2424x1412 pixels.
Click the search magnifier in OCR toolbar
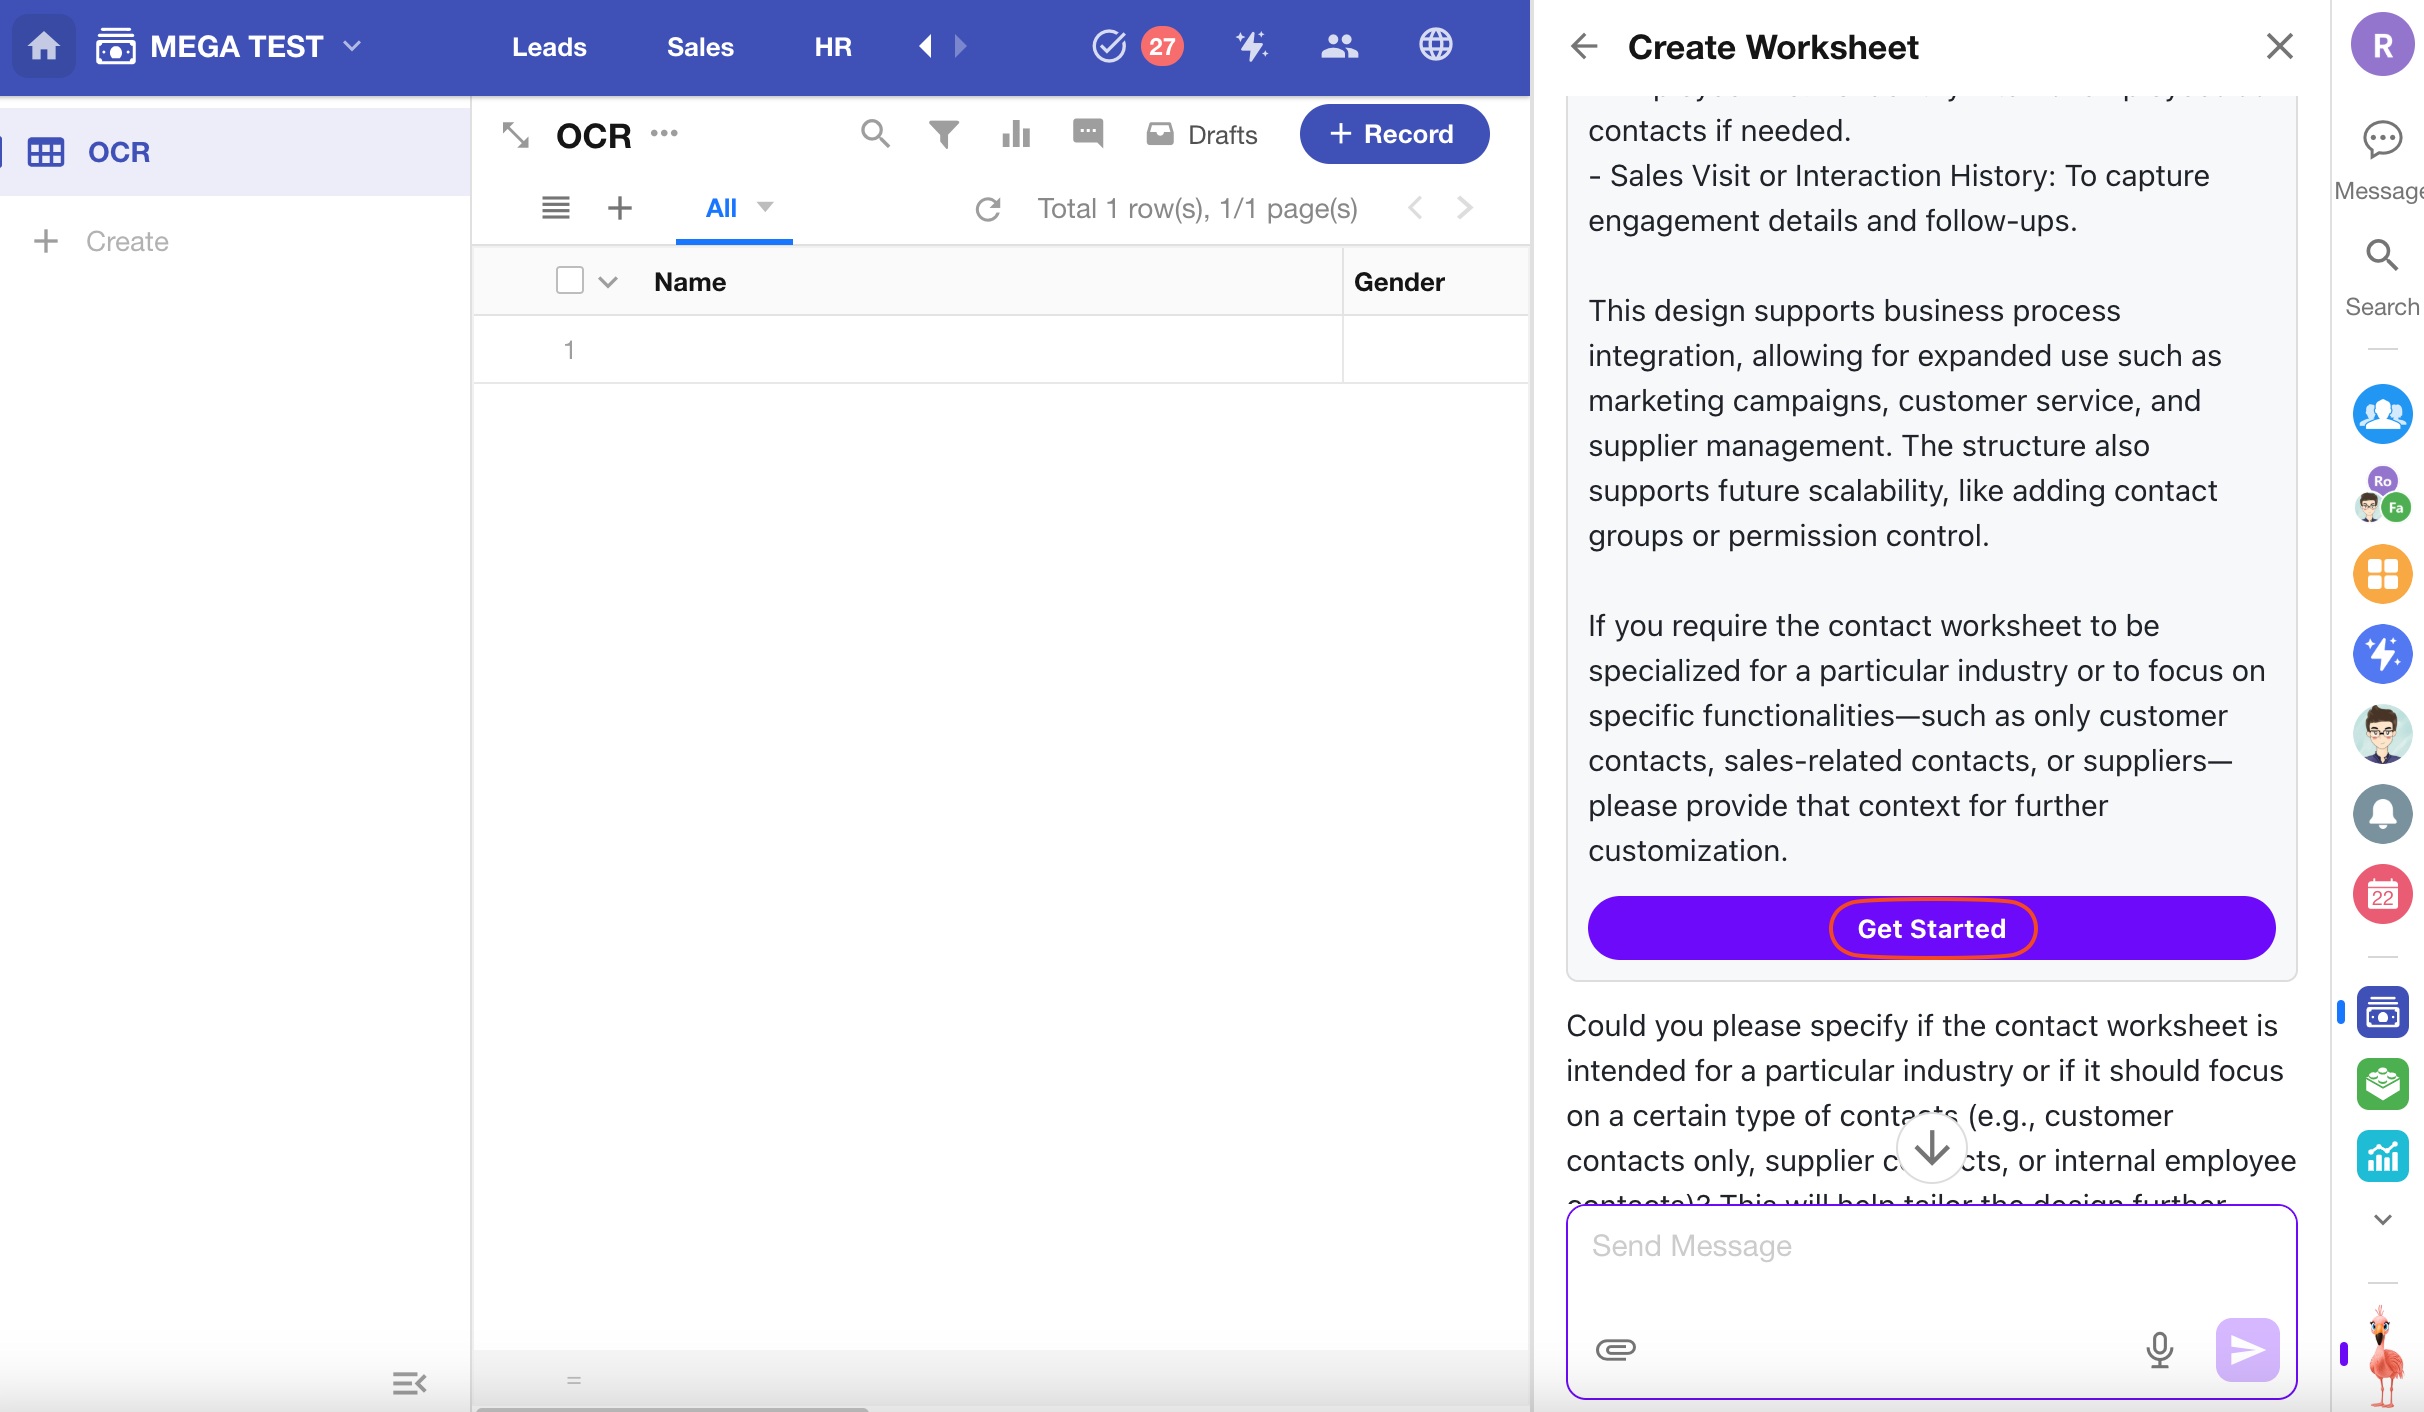pyautogui.click(x=875, y=134)
